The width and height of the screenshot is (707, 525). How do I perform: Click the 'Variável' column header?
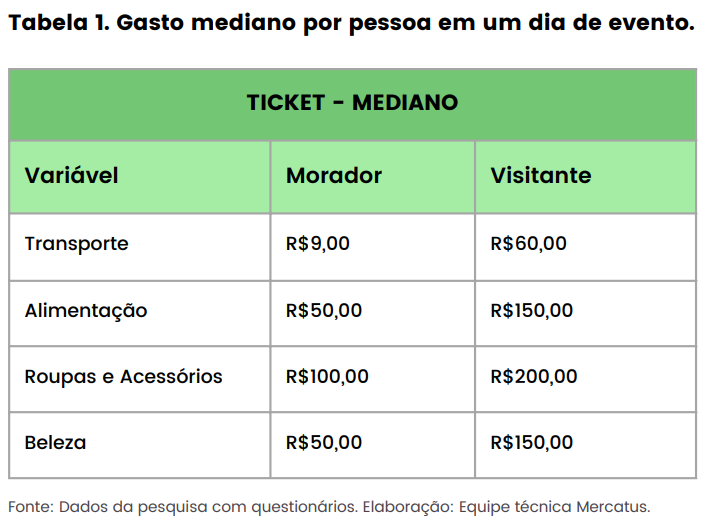tap(72, 176)
